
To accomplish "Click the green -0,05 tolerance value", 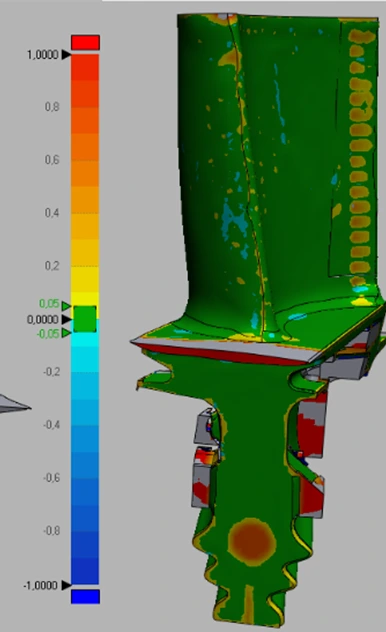I will (x=48, y=334).
